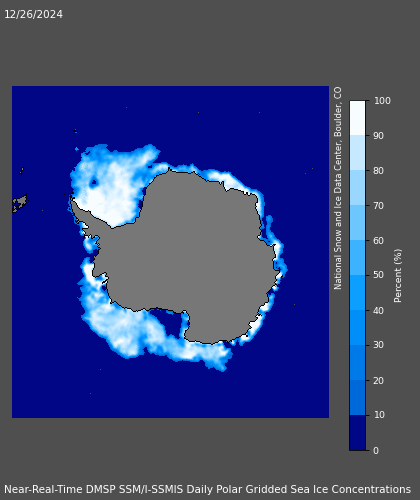Screen dimensions: 420x500
Task: Click the 12/26/2024 date label
Action: 33,14
